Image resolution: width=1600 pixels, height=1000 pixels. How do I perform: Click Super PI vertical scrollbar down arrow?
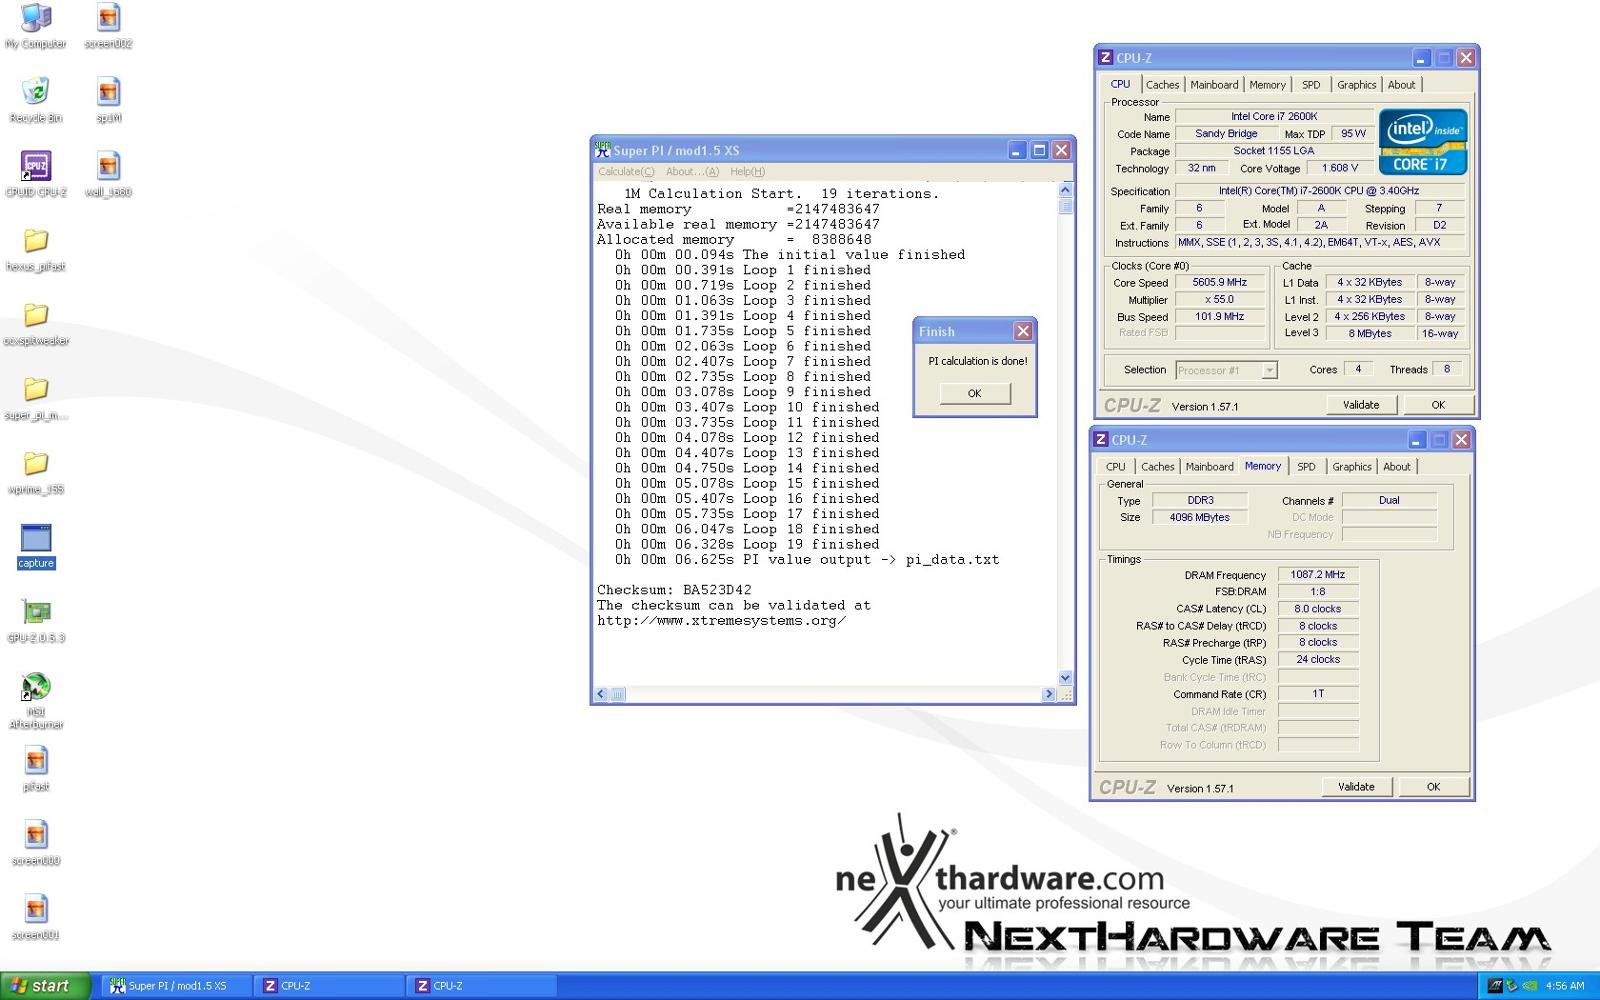[x=1065, y=677]
